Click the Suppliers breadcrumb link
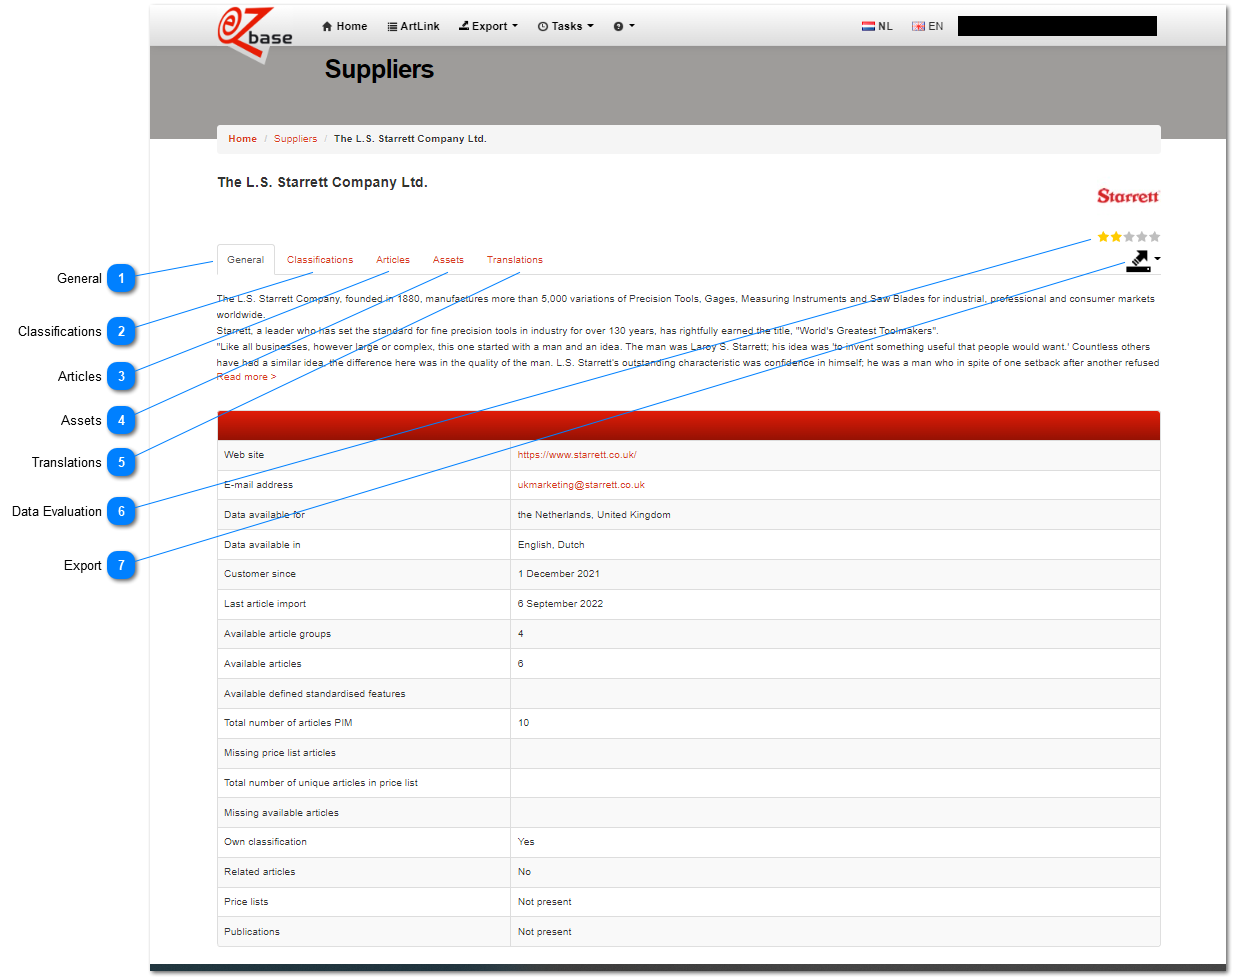 (x=295, y=139)
